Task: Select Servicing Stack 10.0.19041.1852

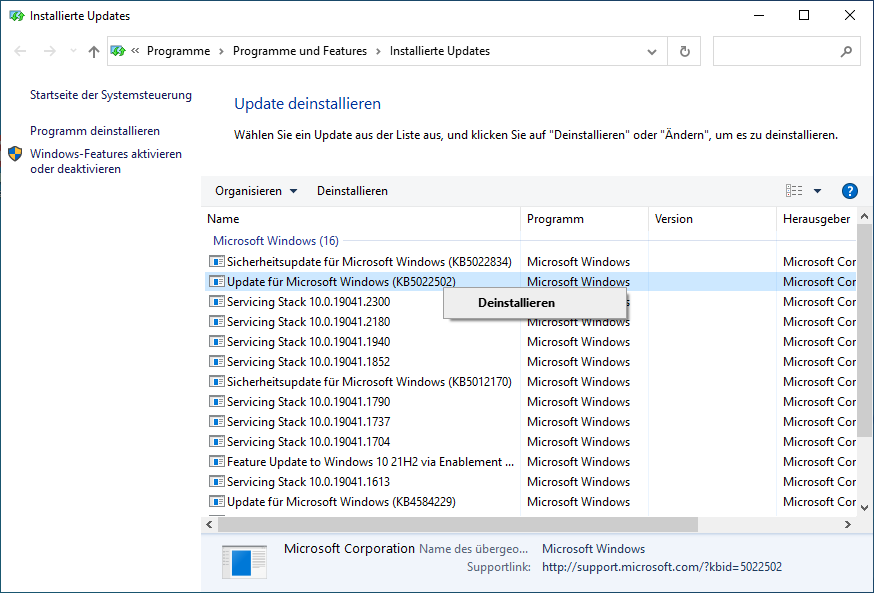Action: coord(530,362)
